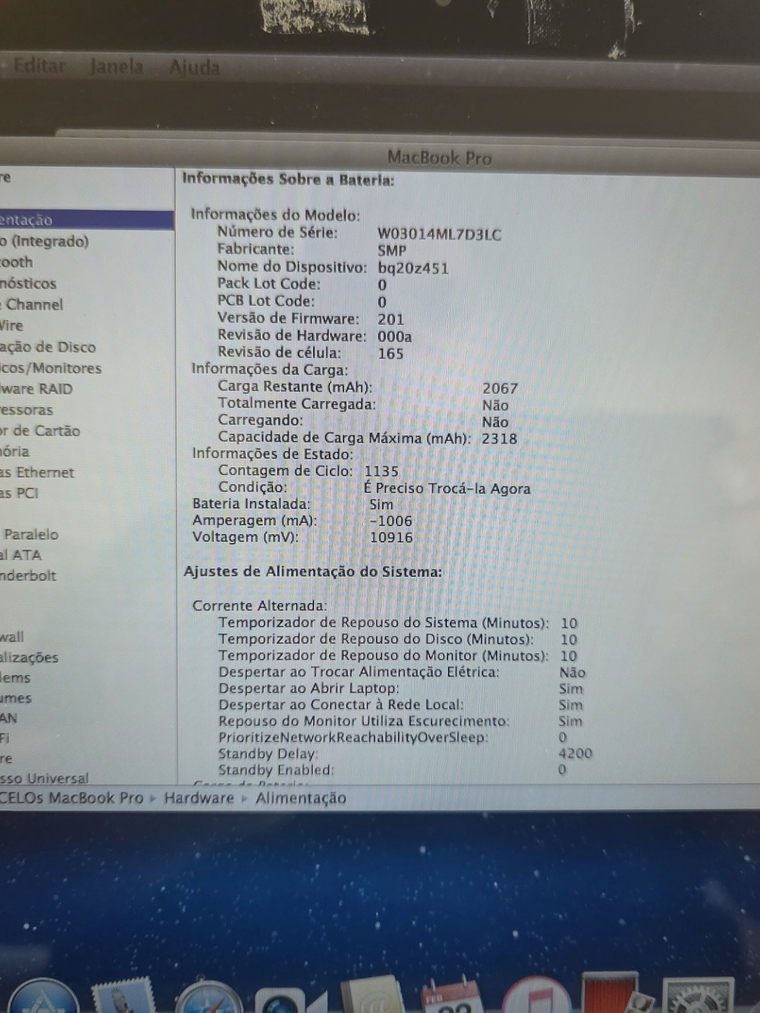Click firmware version value '201'

point(391,319)
